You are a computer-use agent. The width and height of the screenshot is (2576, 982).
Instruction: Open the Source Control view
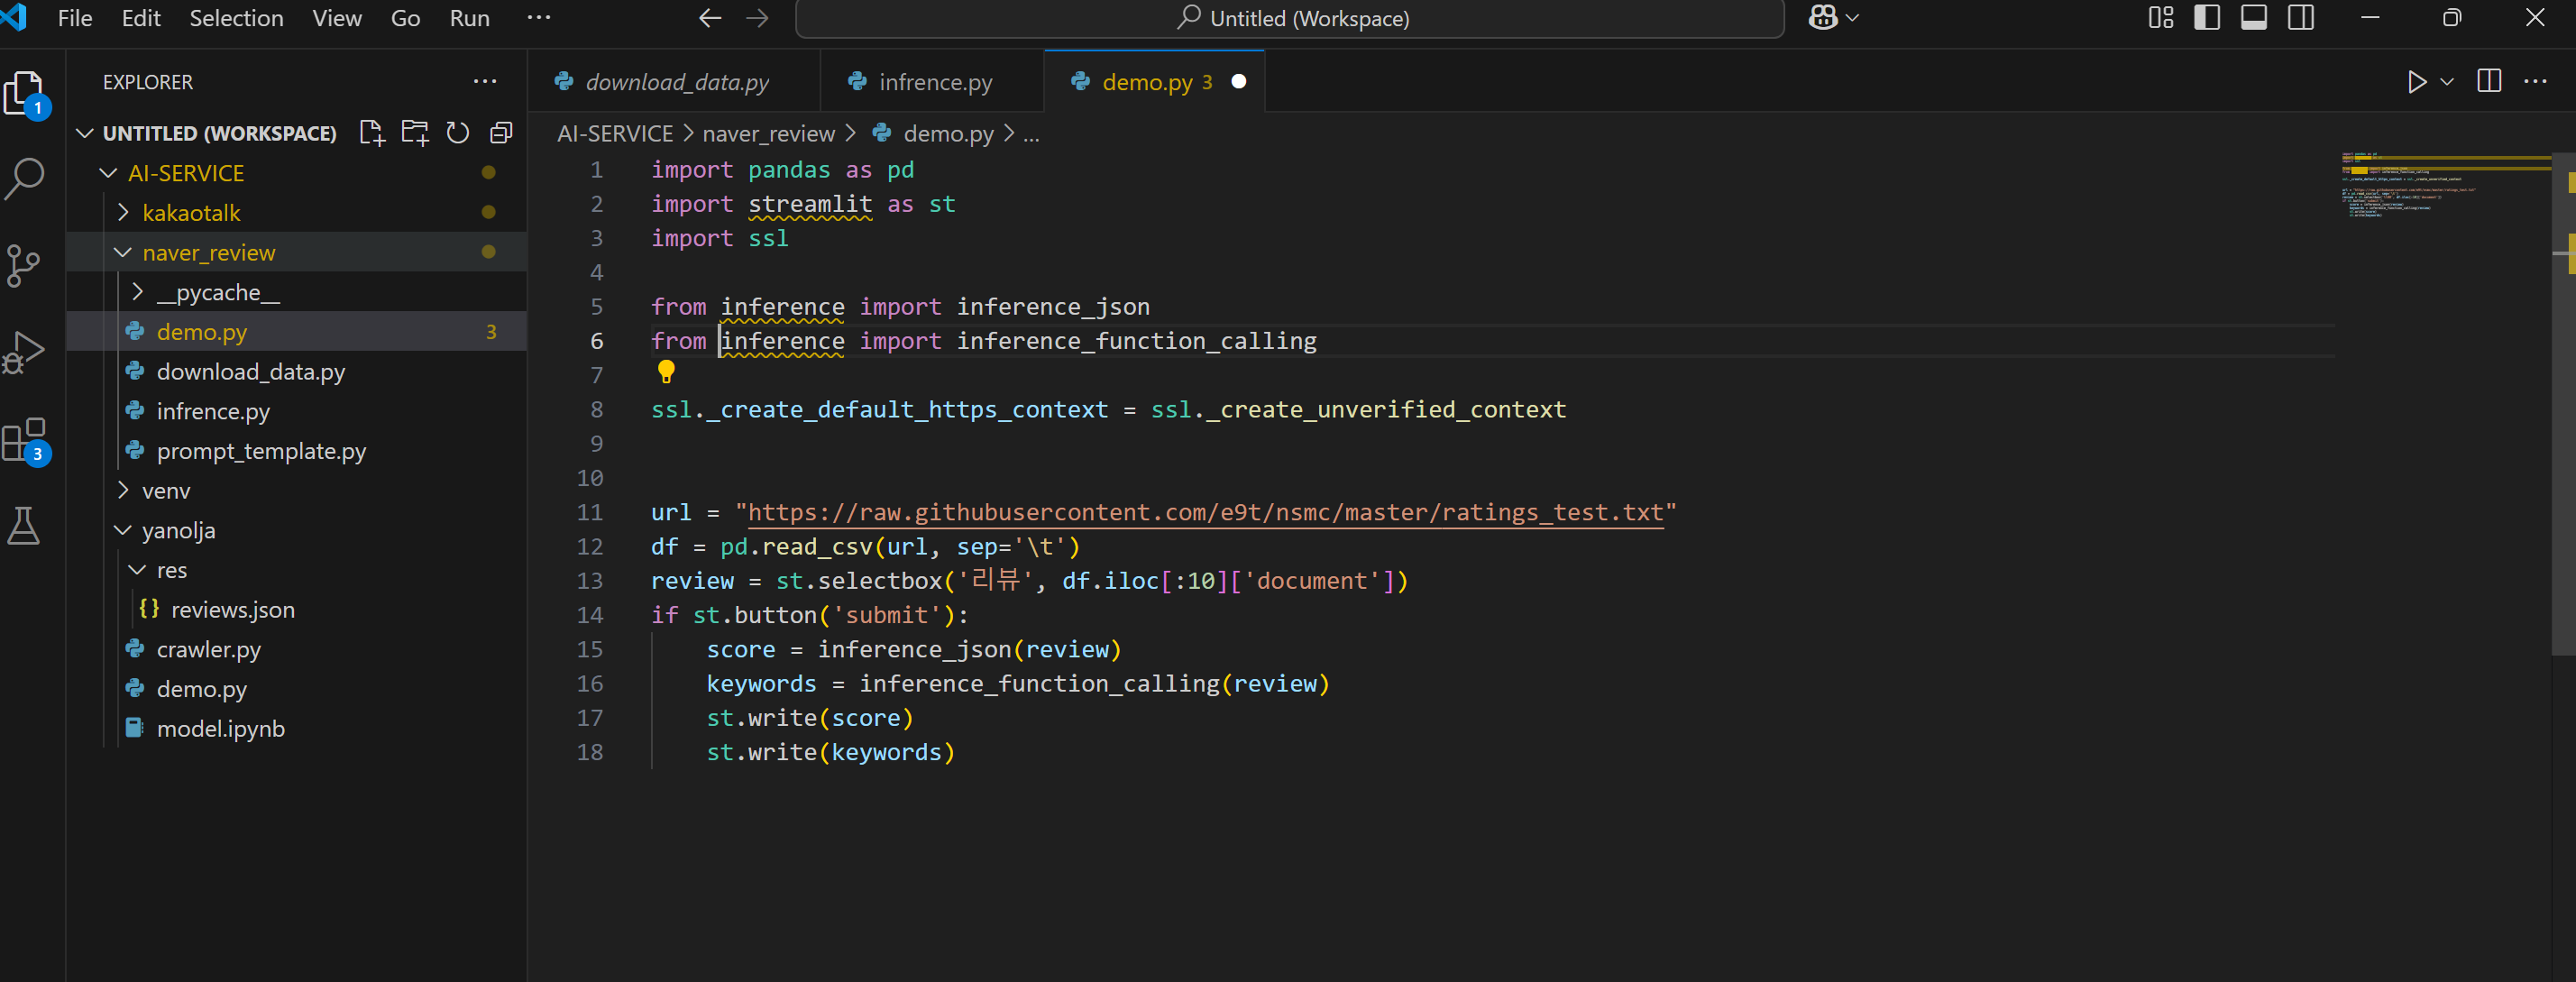(24, 265)
